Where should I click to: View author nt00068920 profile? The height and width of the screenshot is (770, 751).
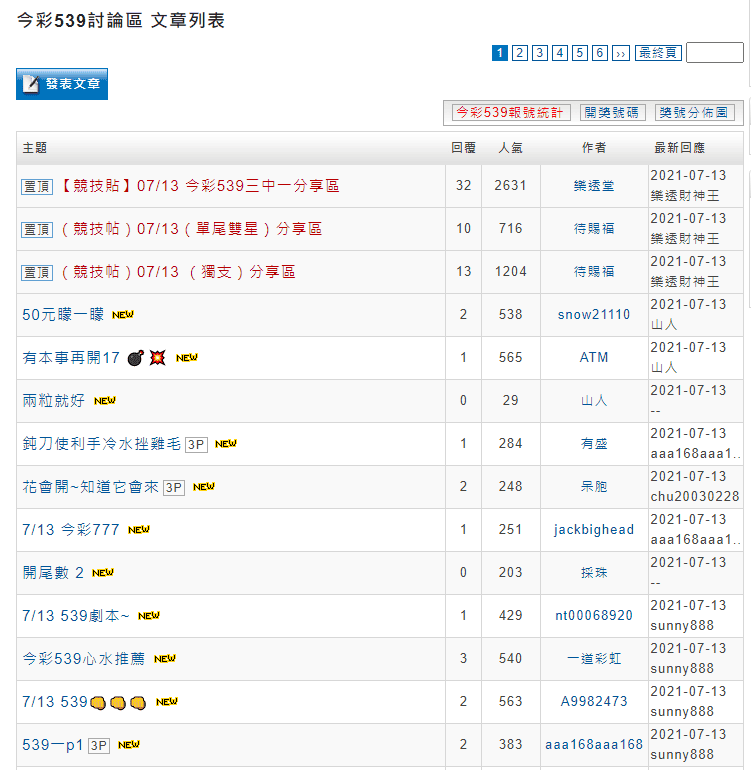tap(594, 615)
